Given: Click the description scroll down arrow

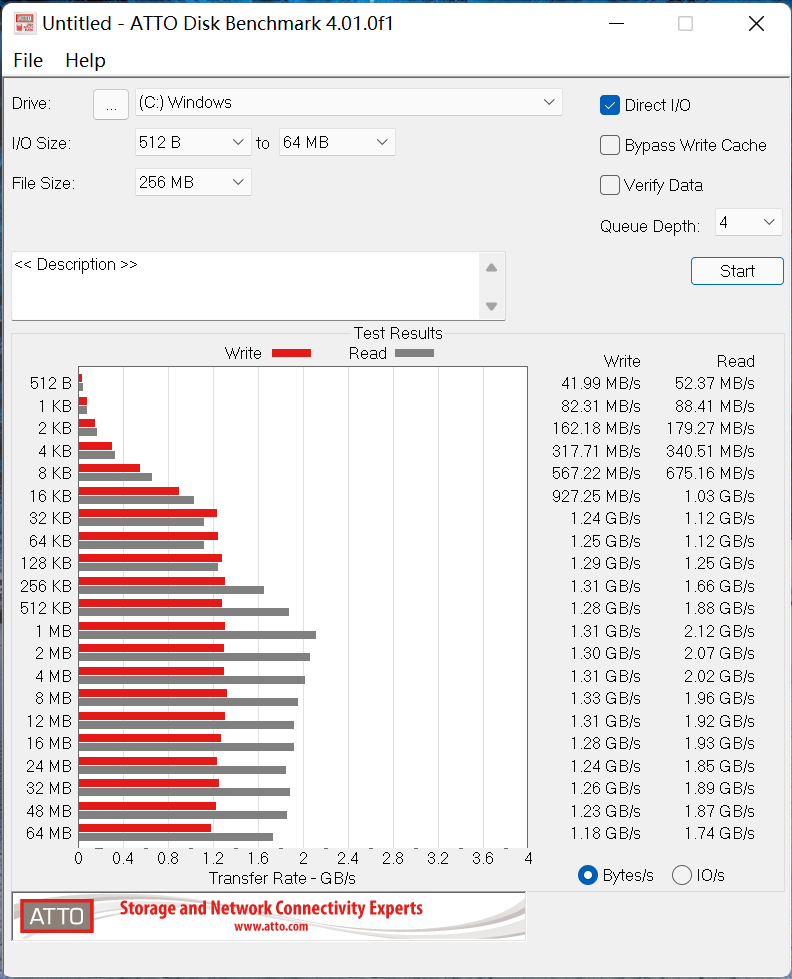Looking at the screenshot, I should tap(492, 306).
